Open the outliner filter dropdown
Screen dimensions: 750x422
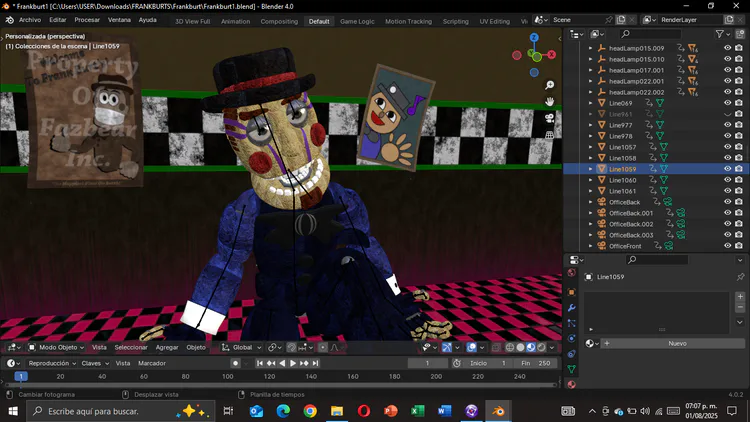[722, 34]
